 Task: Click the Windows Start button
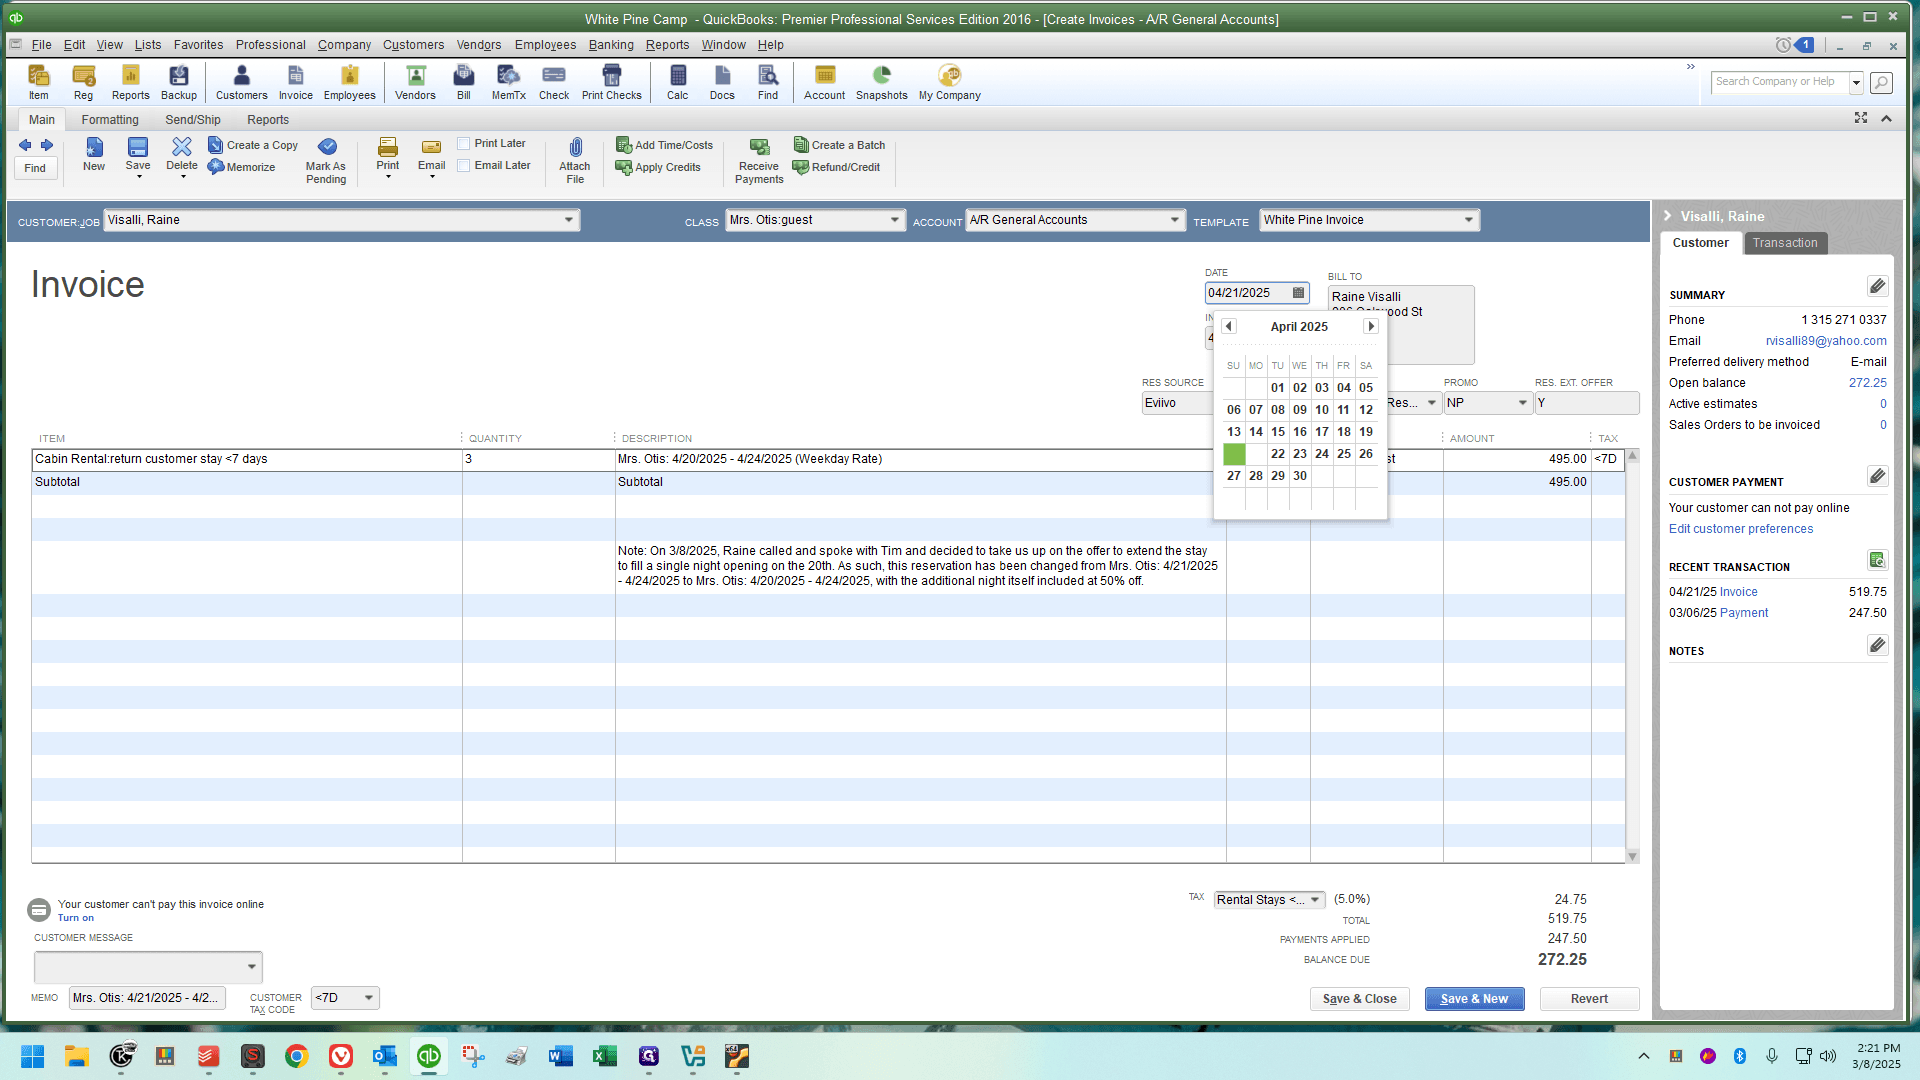click(32, 1056)
